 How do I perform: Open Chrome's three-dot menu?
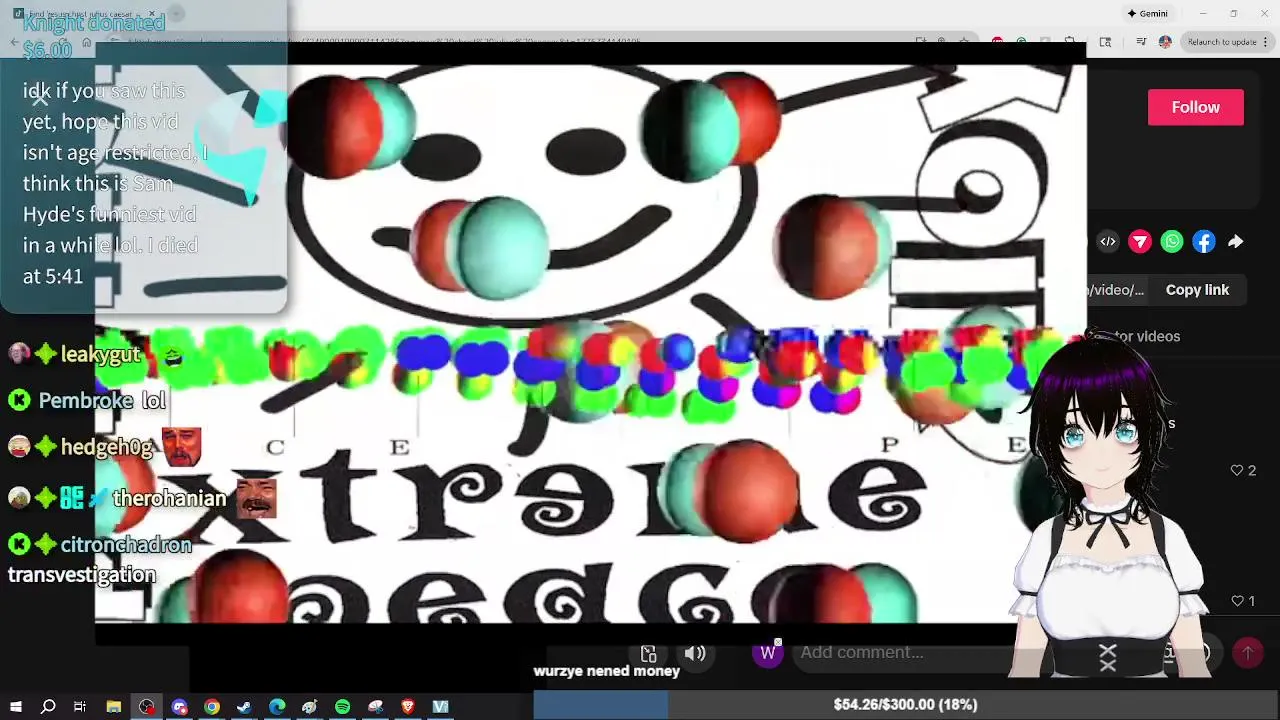1267,42
